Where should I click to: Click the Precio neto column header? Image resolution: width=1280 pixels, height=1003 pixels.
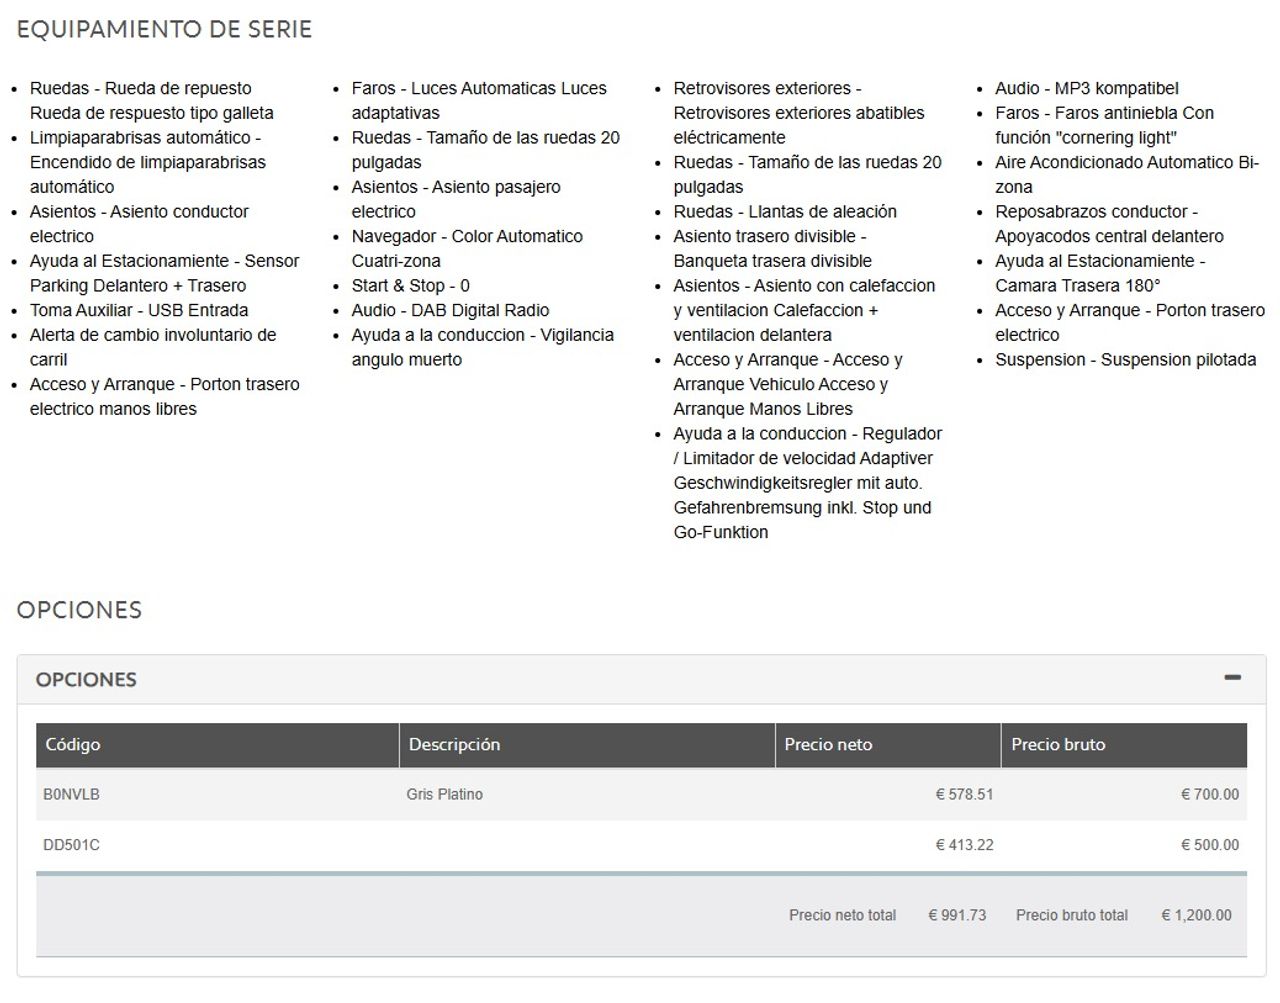[828, 745]
